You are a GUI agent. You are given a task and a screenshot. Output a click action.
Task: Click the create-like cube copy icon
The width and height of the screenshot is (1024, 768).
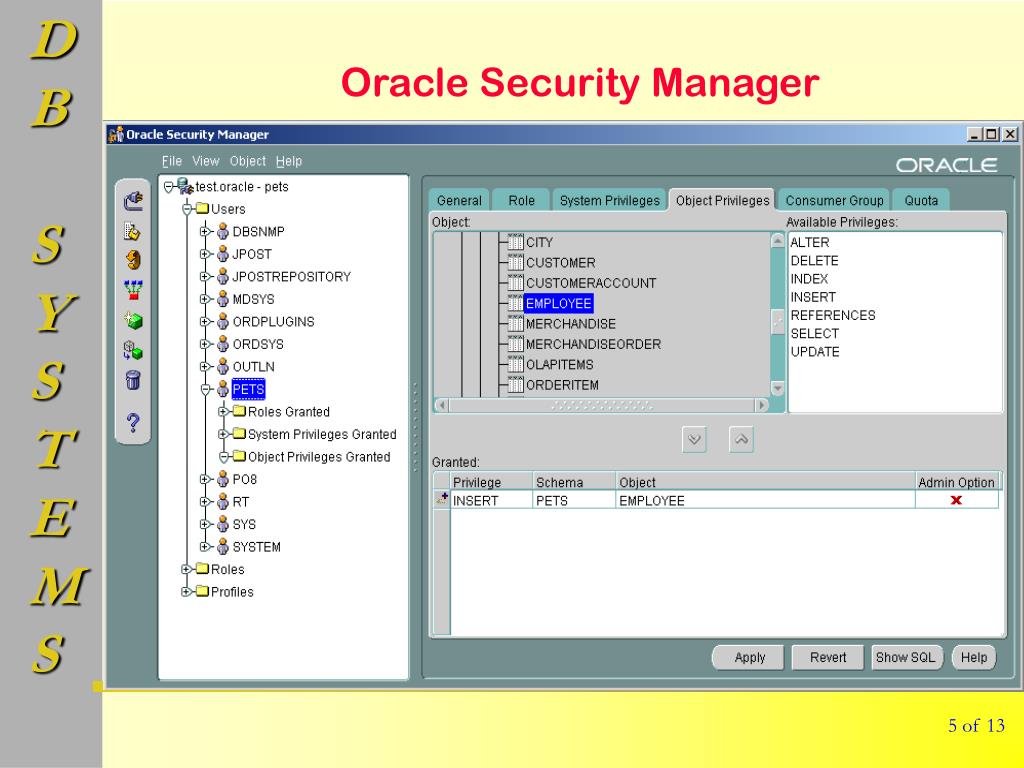133,351
